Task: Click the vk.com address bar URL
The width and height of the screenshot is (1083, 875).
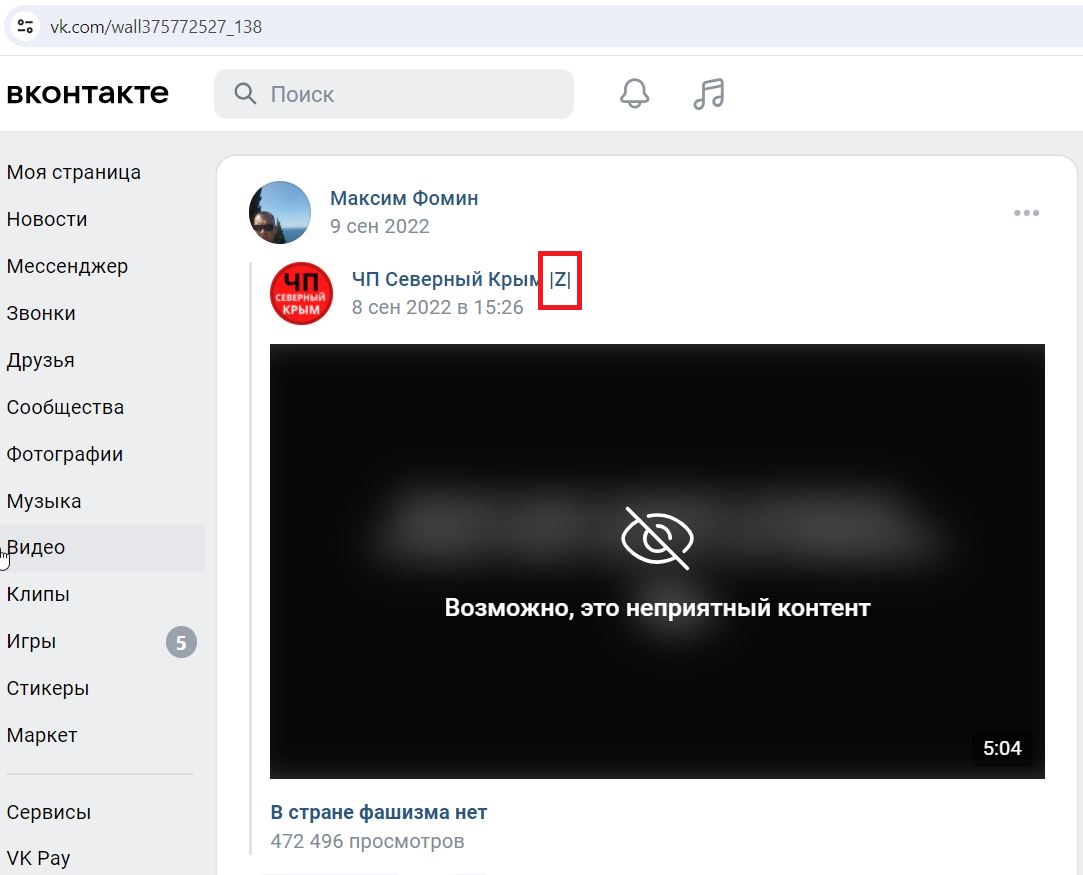Action: (x=156, y=27)
